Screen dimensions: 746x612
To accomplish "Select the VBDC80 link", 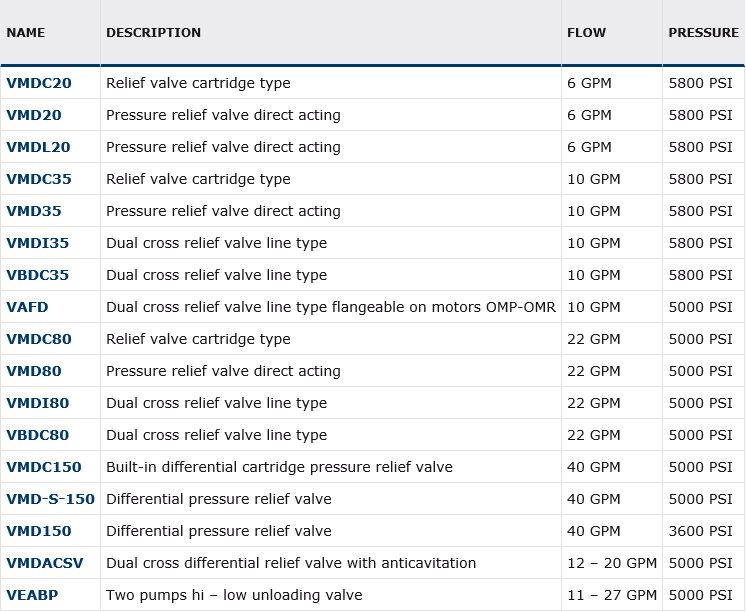I will coord(38,435).
